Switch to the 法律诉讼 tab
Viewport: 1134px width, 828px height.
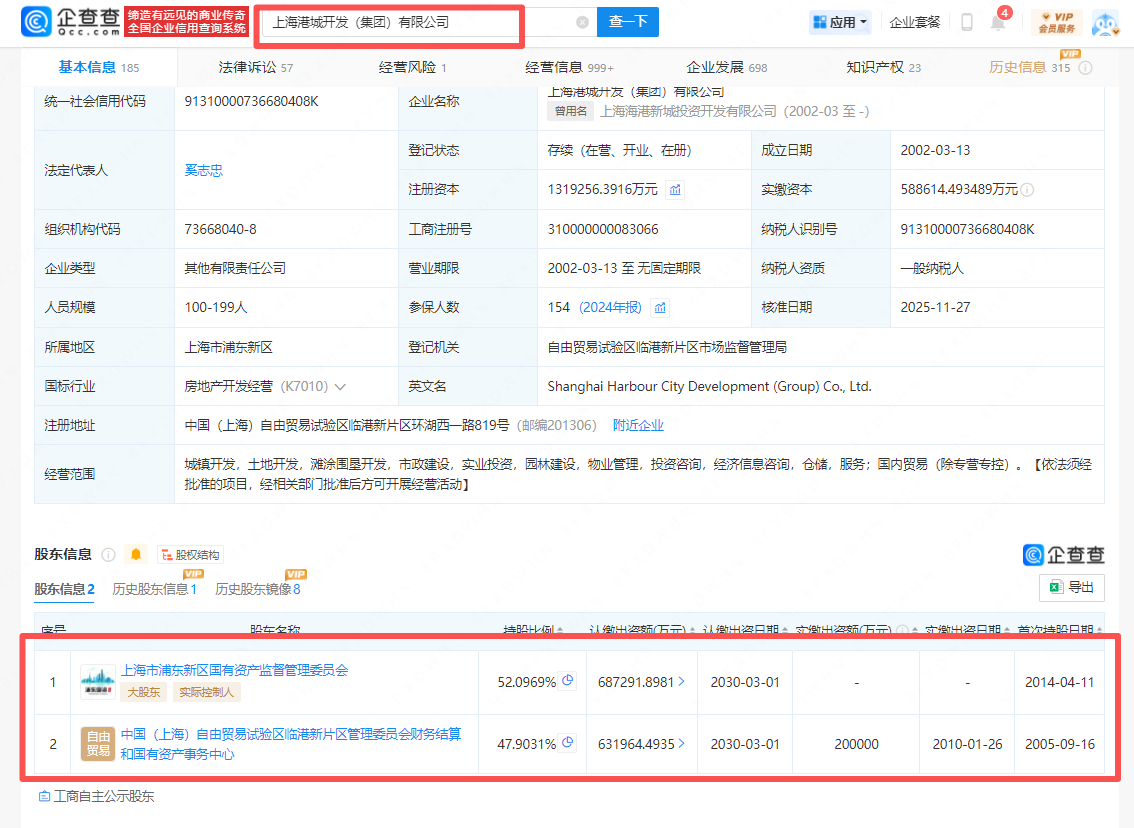coord(255,67)
